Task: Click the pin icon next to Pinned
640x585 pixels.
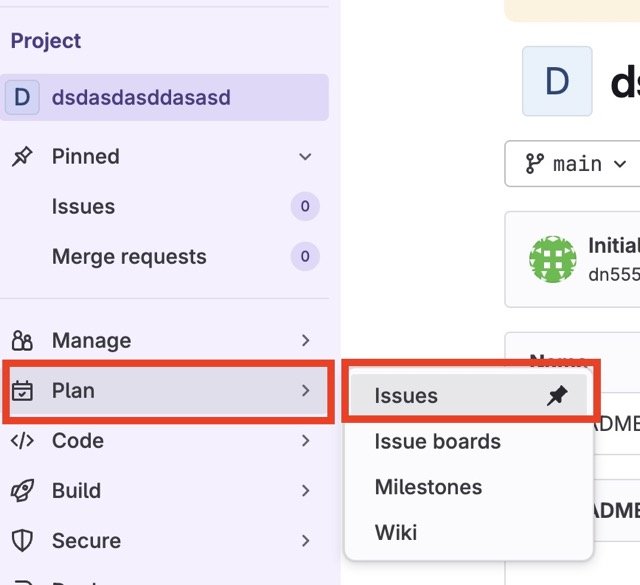Action: pyautogui.click(x=22, y=157)
